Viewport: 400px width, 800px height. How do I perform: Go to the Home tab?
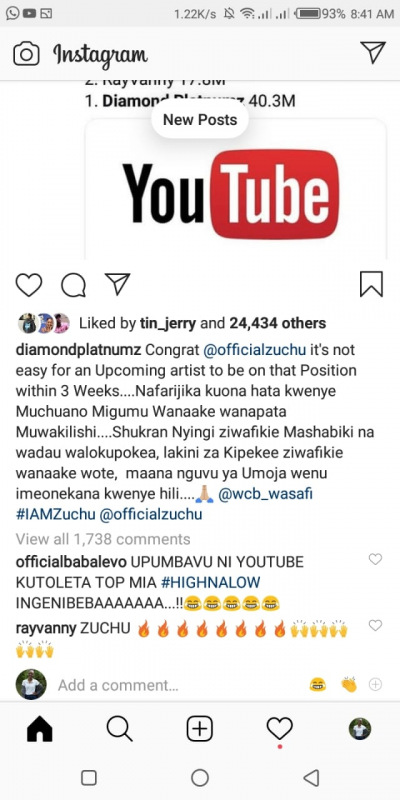(x=40, y=729)
